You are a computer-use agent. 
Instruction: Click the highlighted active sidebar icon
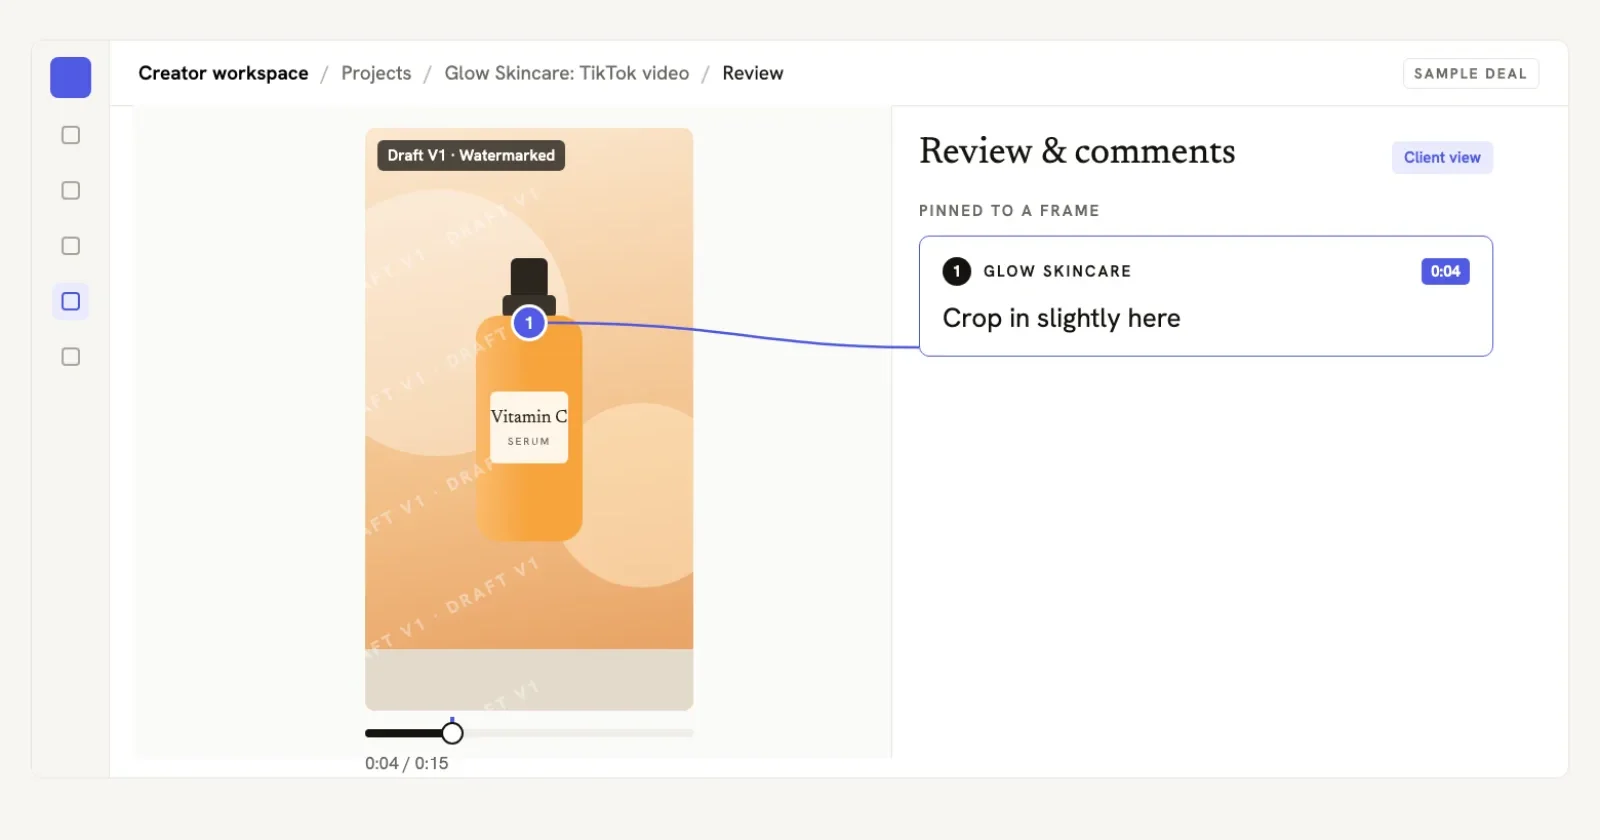[x=70, y=301]
